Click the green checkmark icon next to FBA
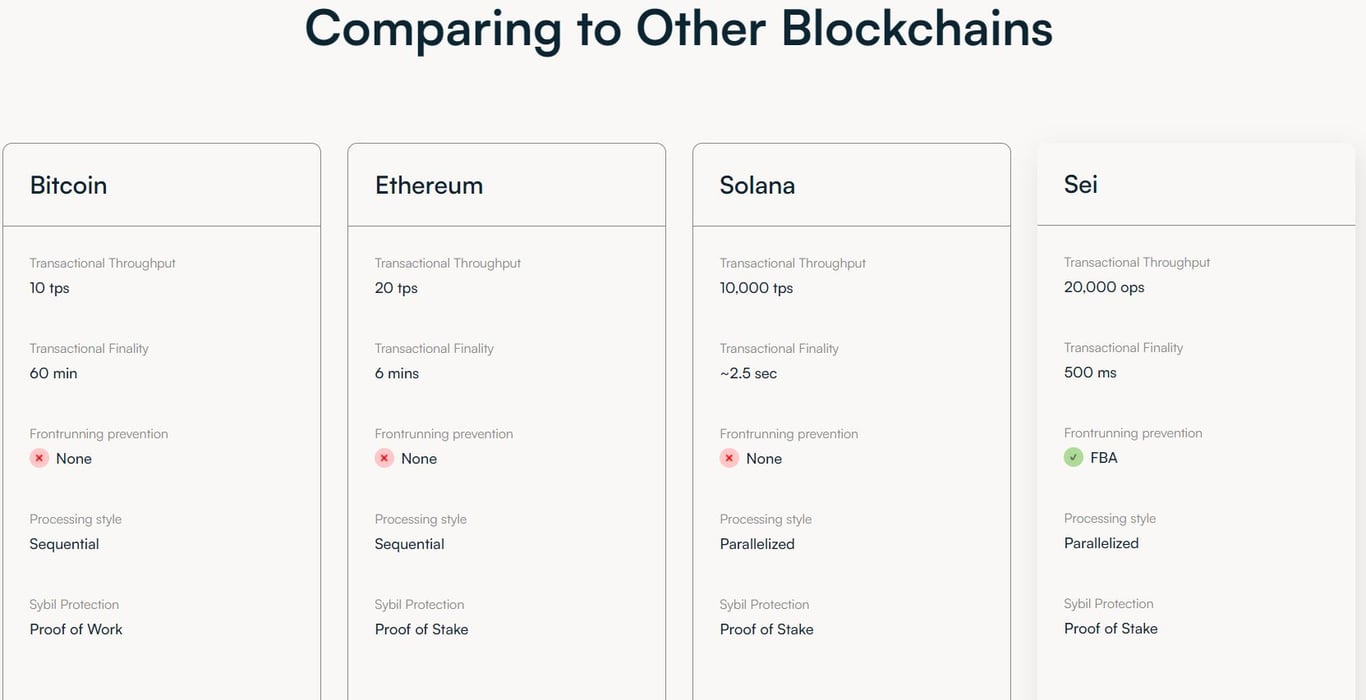1366x700 pixels. tap(1073, 457)
